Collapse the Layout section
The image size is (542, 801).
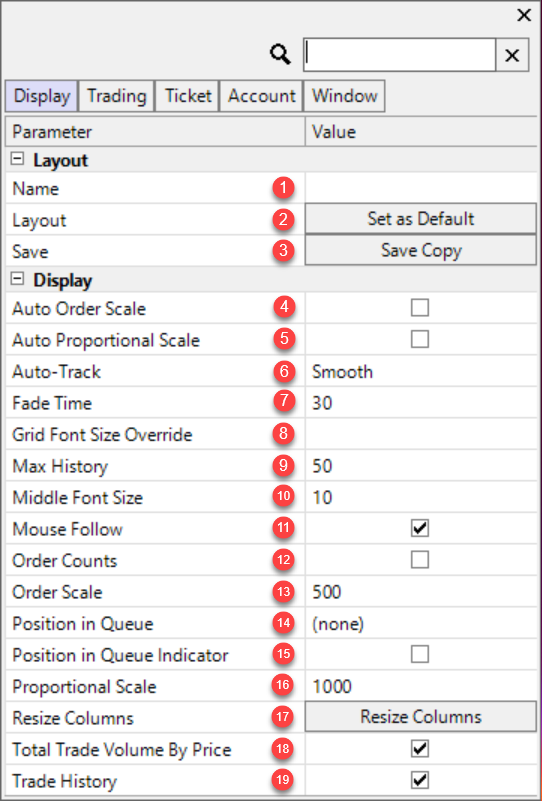pos(17,159)
